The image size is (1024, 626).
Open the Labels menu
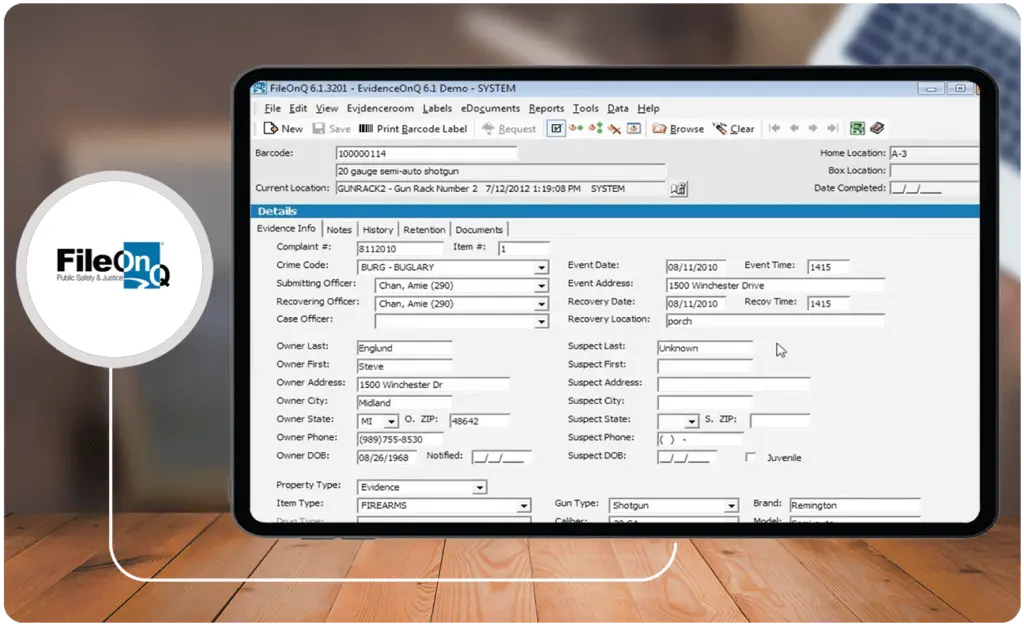point(437,108)
